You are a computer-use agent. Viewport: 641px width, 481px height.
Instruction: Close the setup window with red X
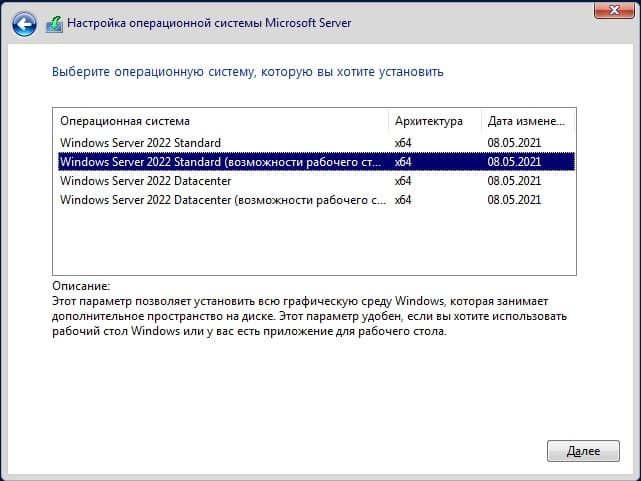click(x=614, y=10)
